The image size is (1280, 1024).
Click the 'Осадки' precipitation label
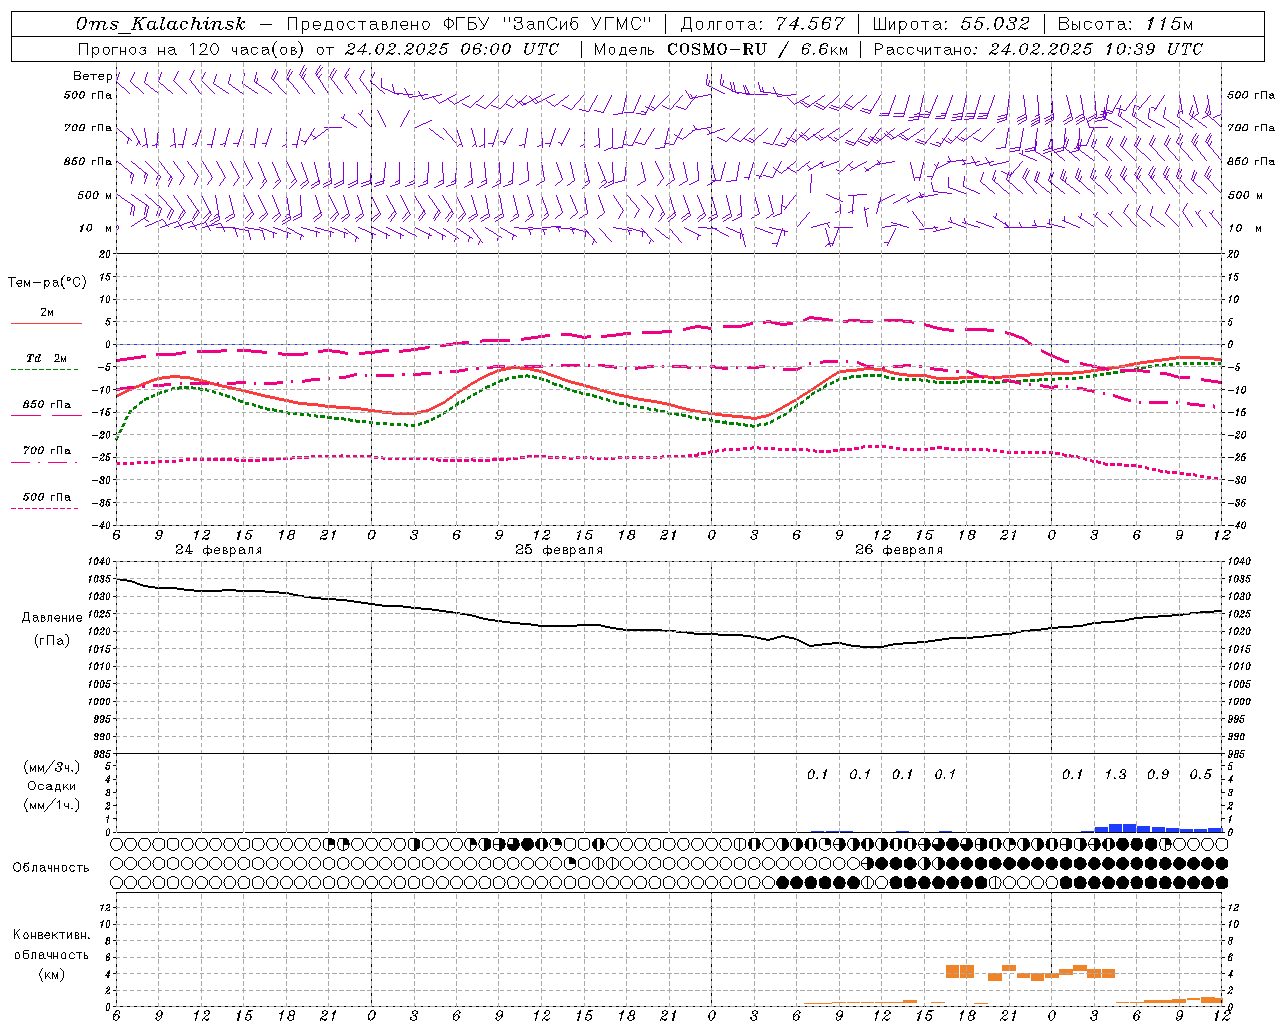tap(52, 786)
